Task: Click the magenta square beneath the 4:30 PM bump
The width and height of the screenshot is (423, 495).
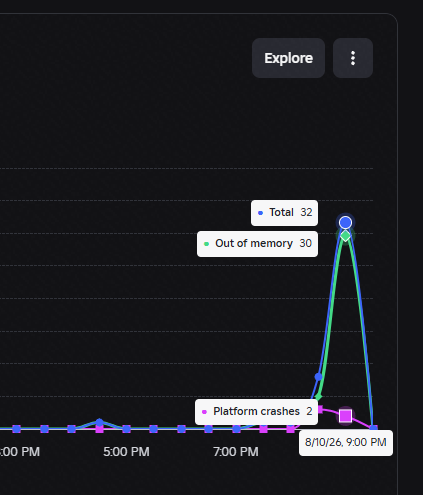Action: click(x=99, y=429)
